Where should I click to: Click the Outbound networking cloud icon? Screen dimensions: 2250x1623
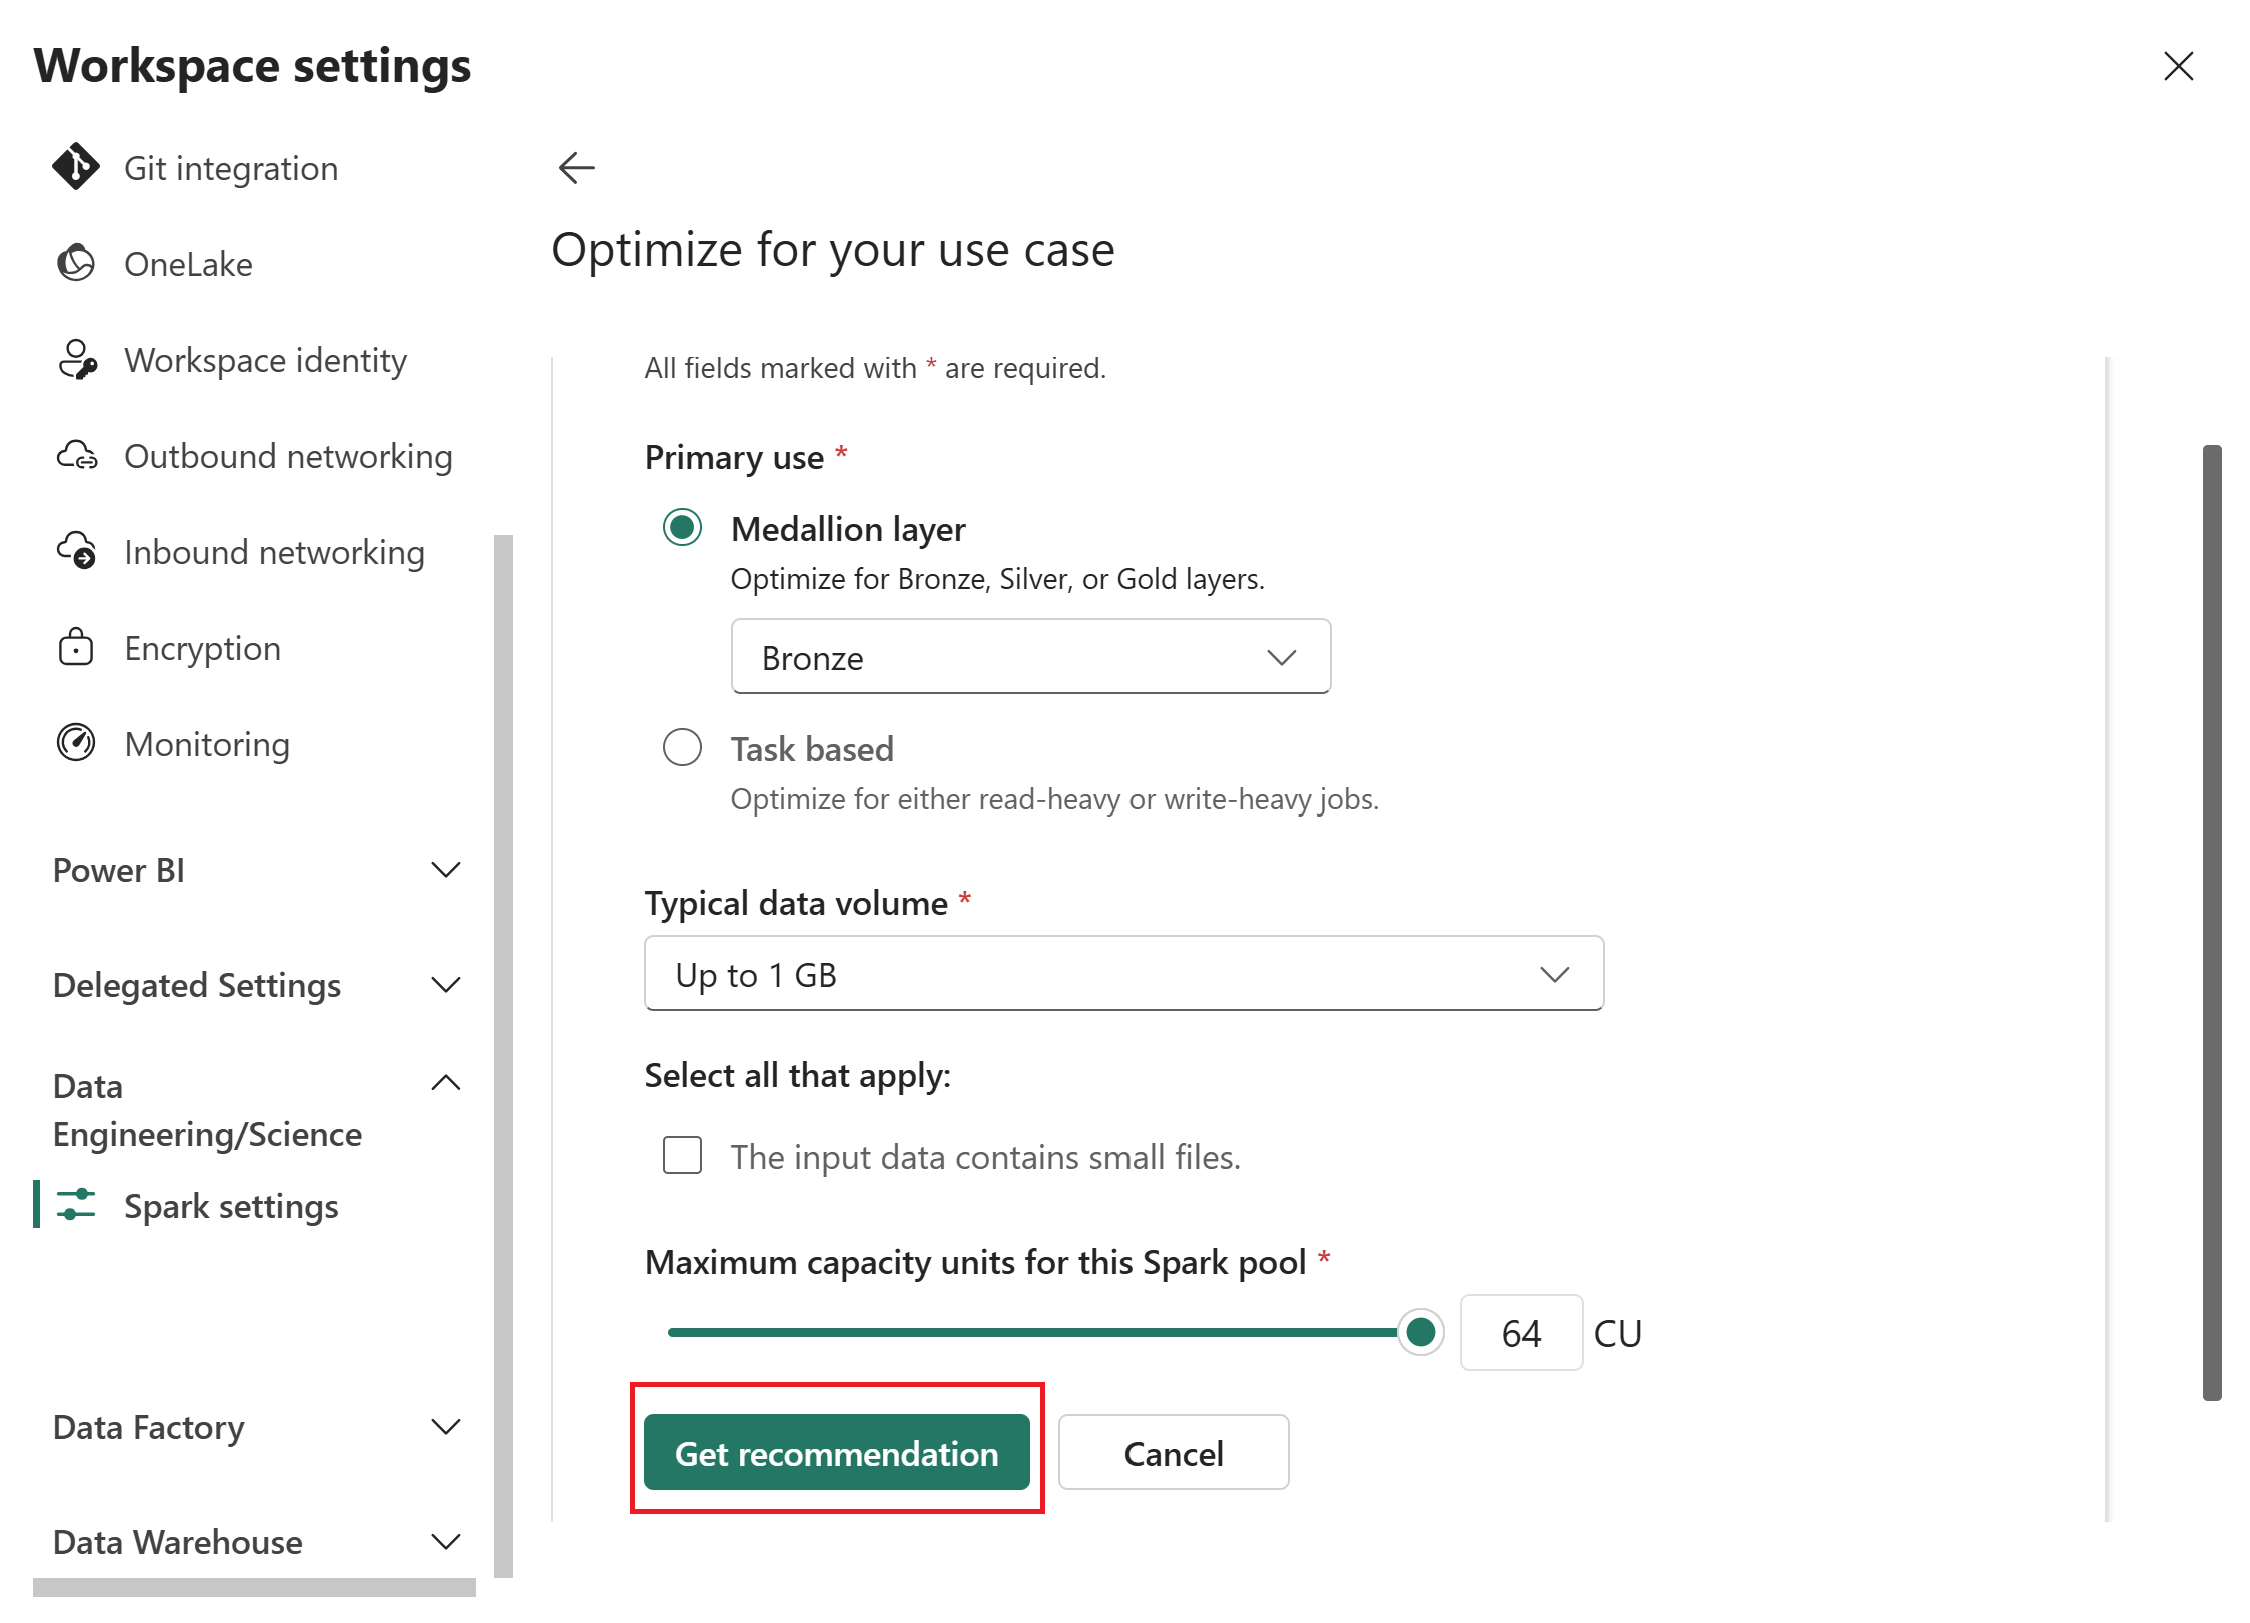(x=76, y=455)
